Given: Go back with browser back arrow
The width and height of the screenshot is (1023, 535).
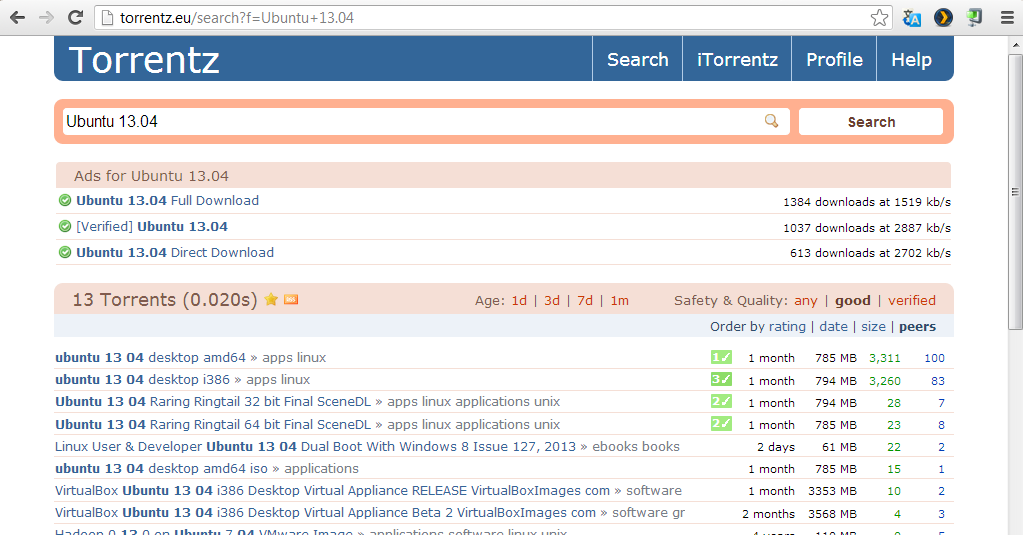Looking at the screenshot, I should pyautogui.click(x=17, y=18).
